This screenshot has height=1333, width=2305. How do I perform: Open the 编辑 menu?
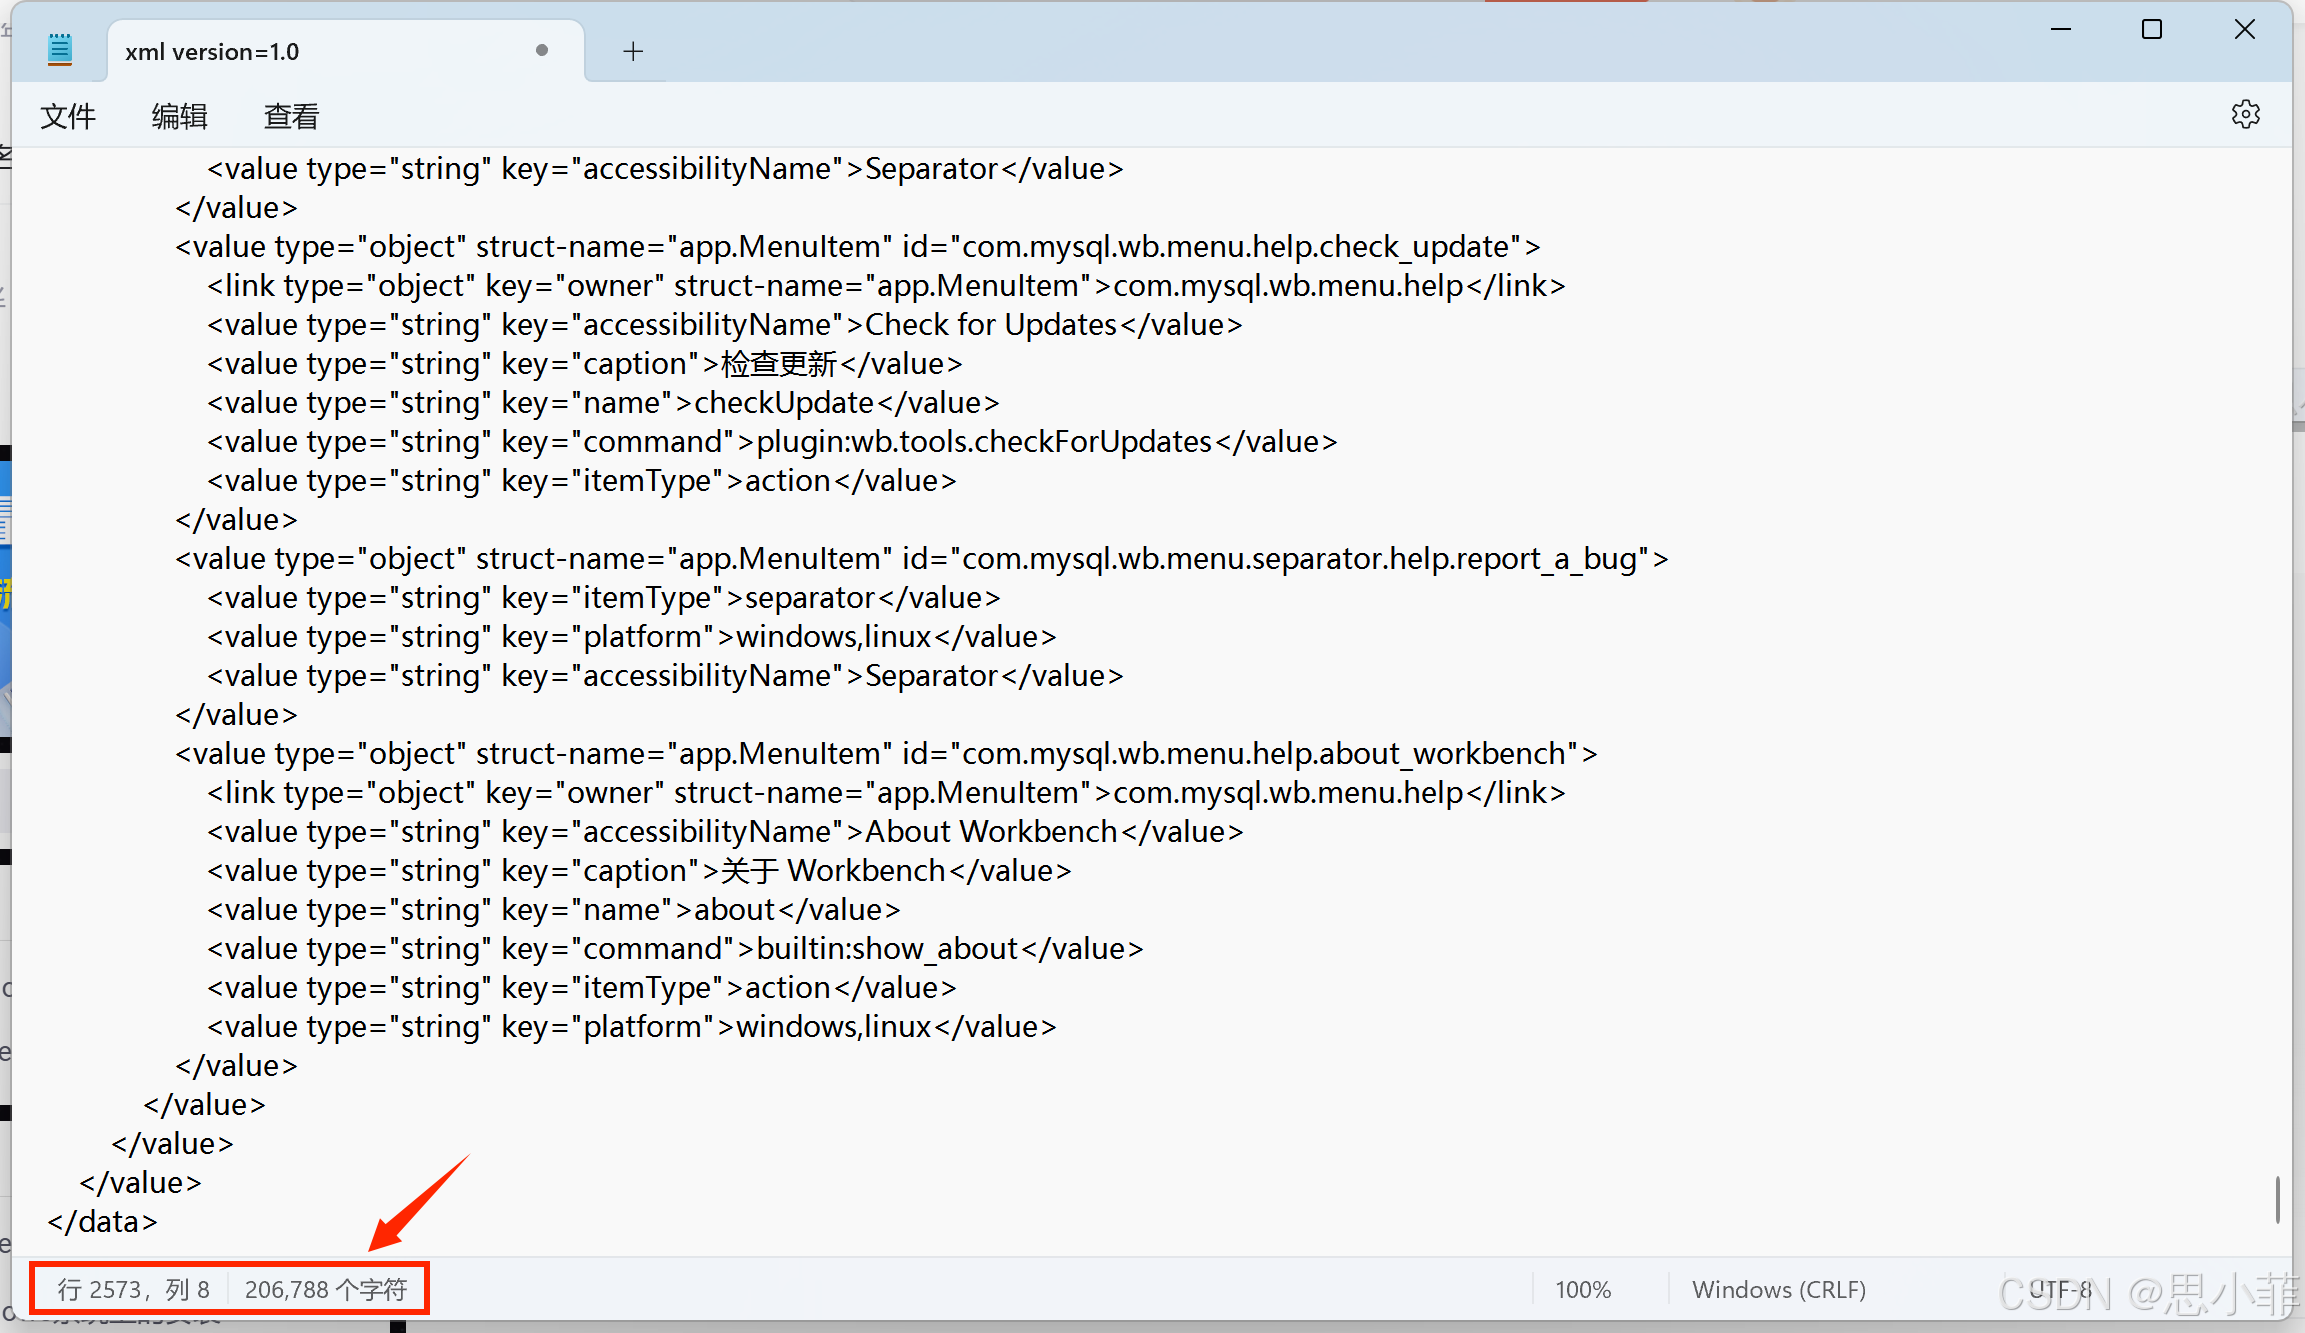[180, 116]
